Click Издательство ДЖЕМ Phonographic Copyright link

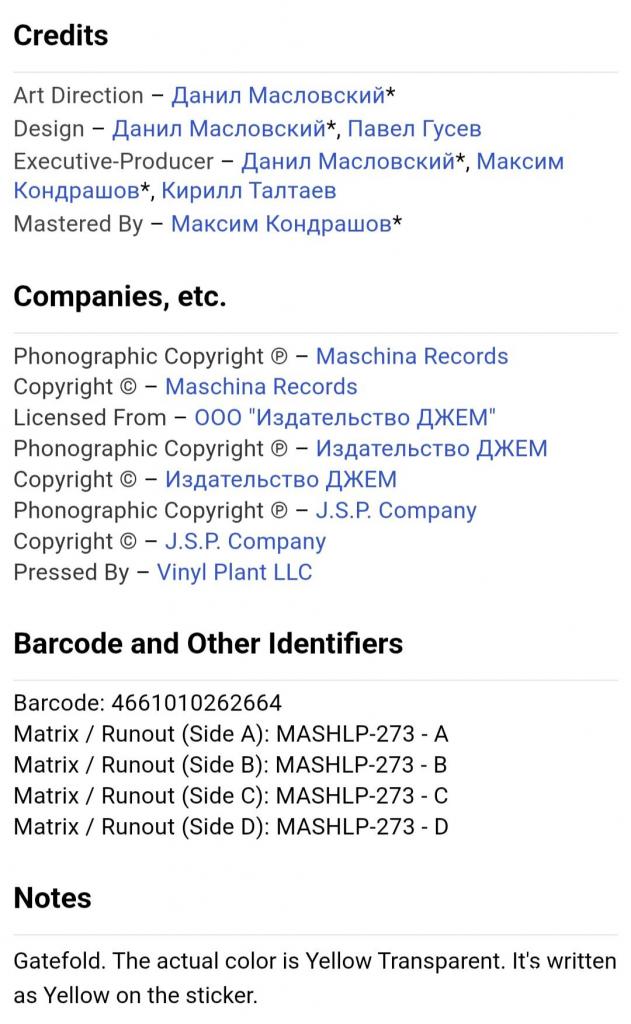pos(431,449)
